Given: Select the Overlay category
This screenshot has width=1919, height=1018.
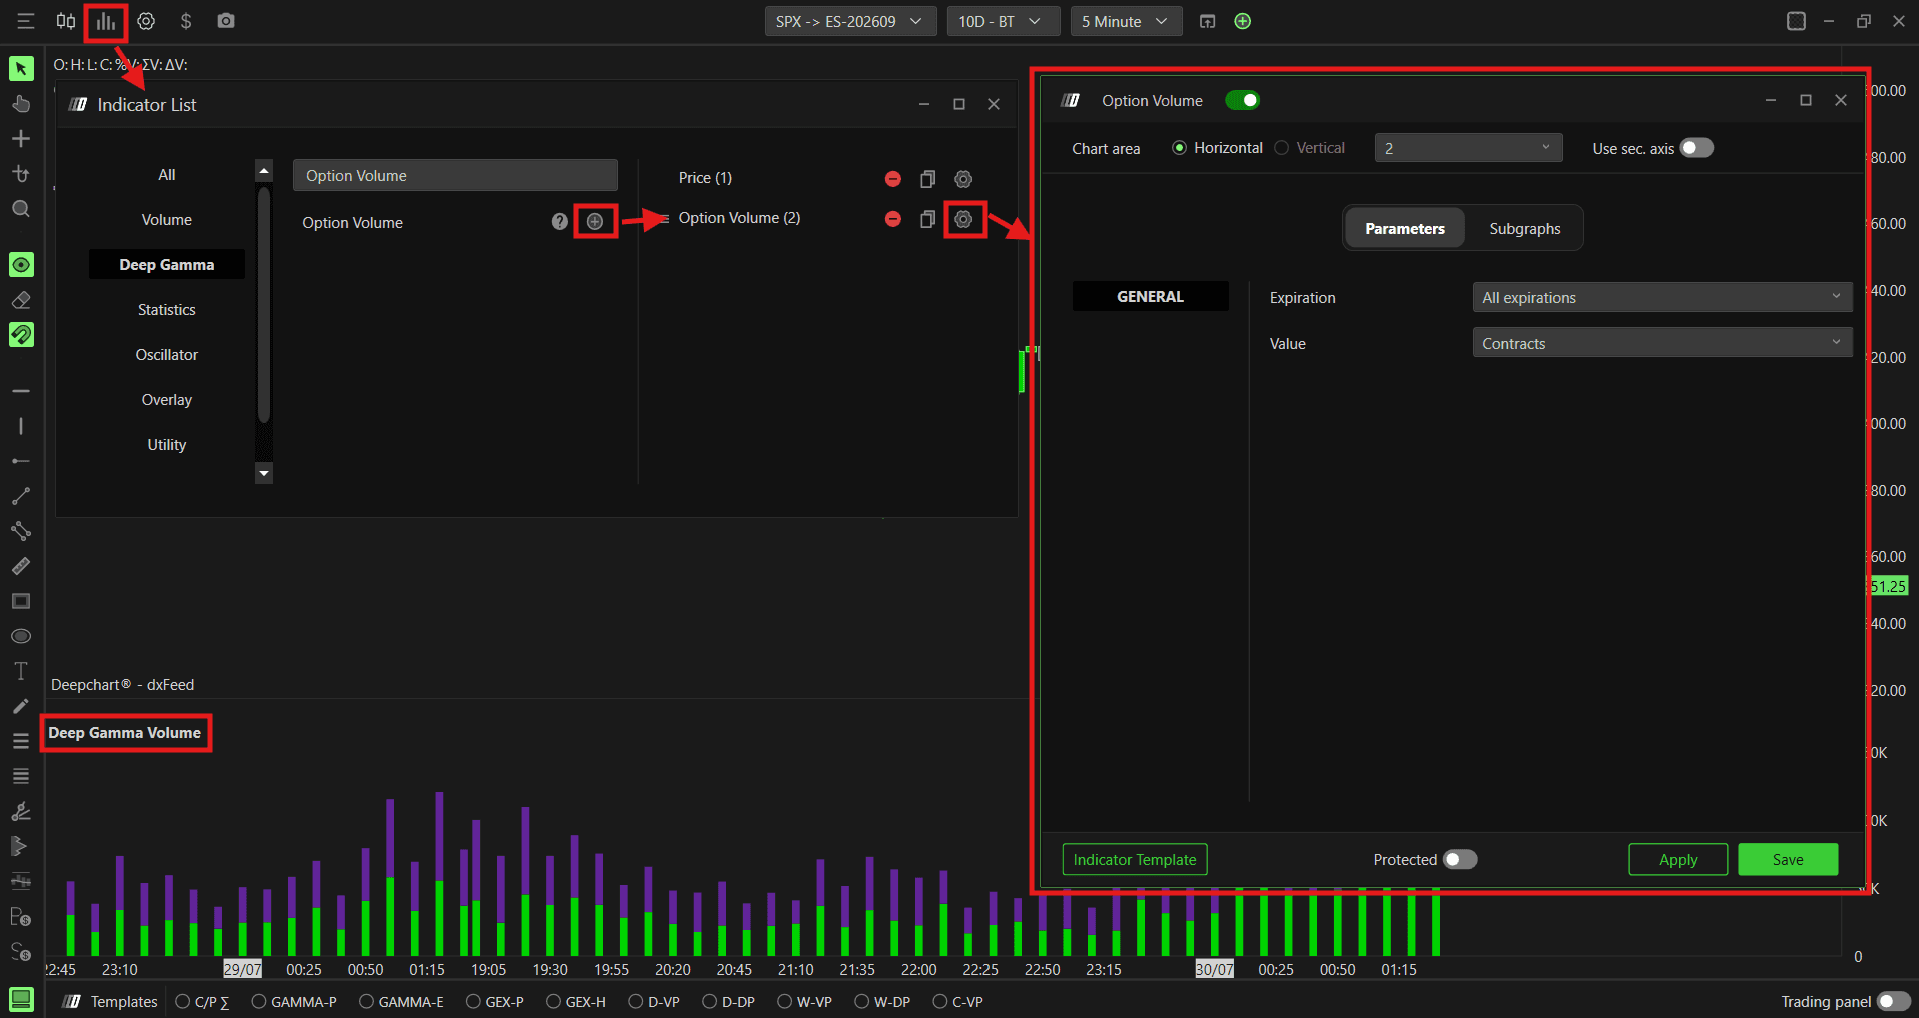Looking at the screenshot, I should coord(167,399).
